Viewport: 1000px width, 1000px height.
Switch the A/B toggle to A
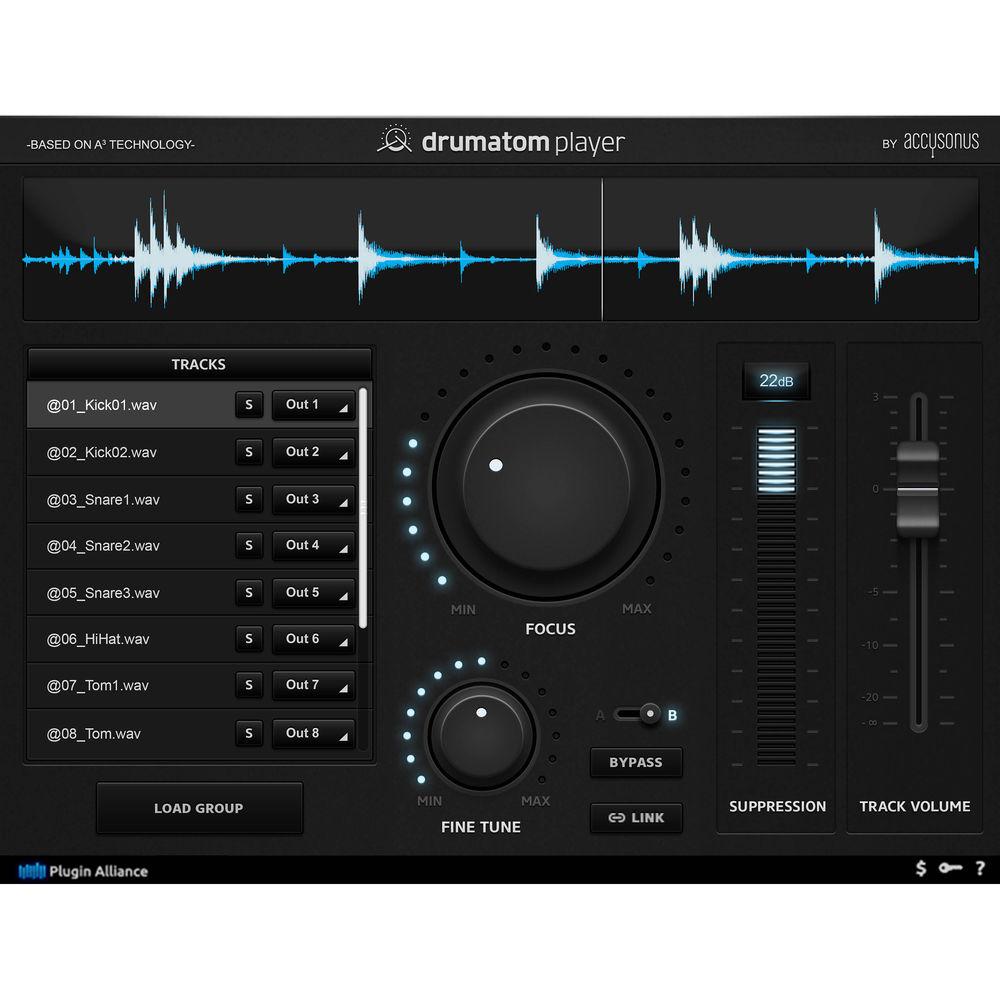pyautogui.click(x=604, y=715)
